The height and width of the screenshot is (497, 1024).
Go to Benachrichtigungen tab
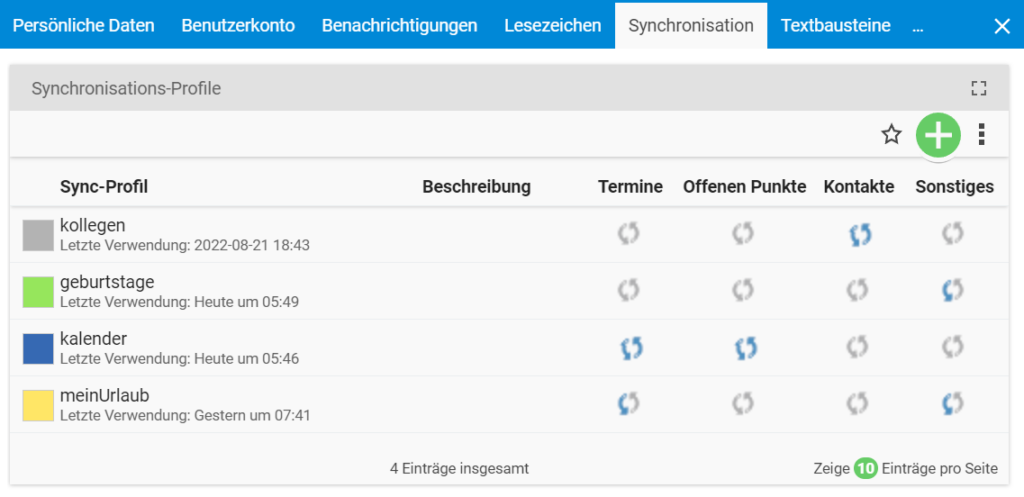(x=400, y=26)
